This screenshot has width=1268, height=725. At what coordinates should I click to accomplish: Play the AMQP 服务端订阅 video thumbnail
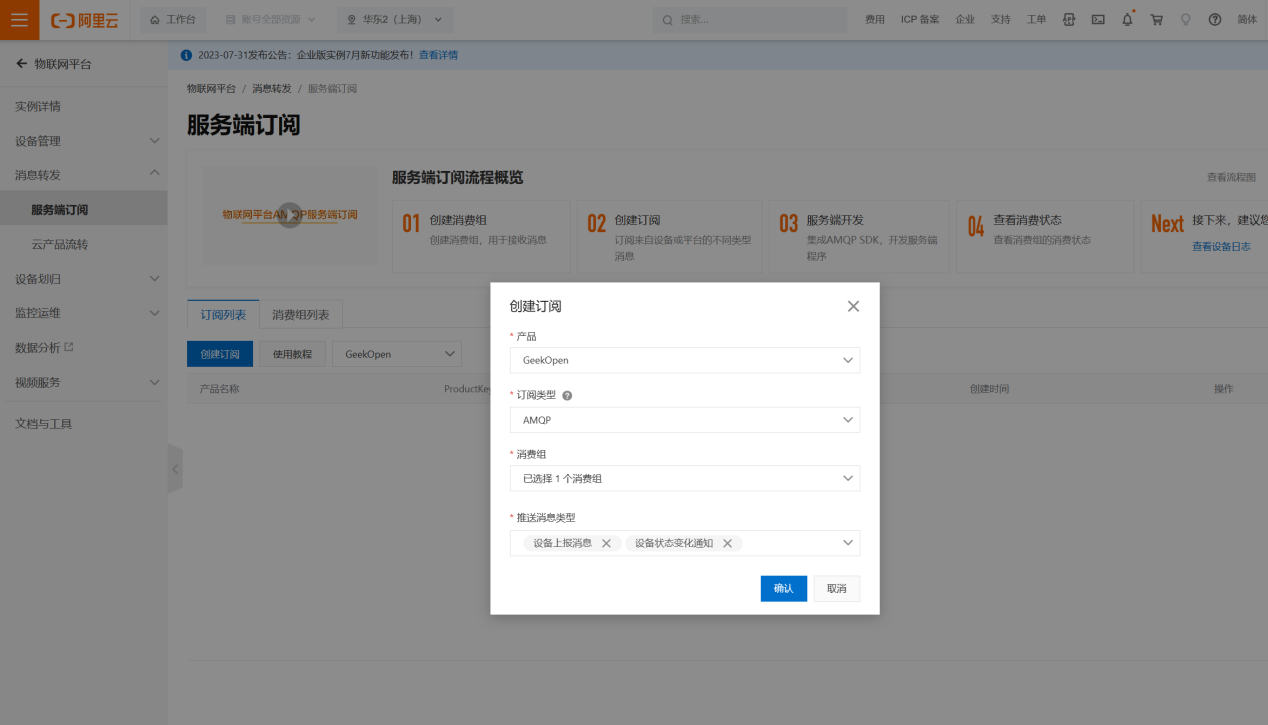(289, 215)
